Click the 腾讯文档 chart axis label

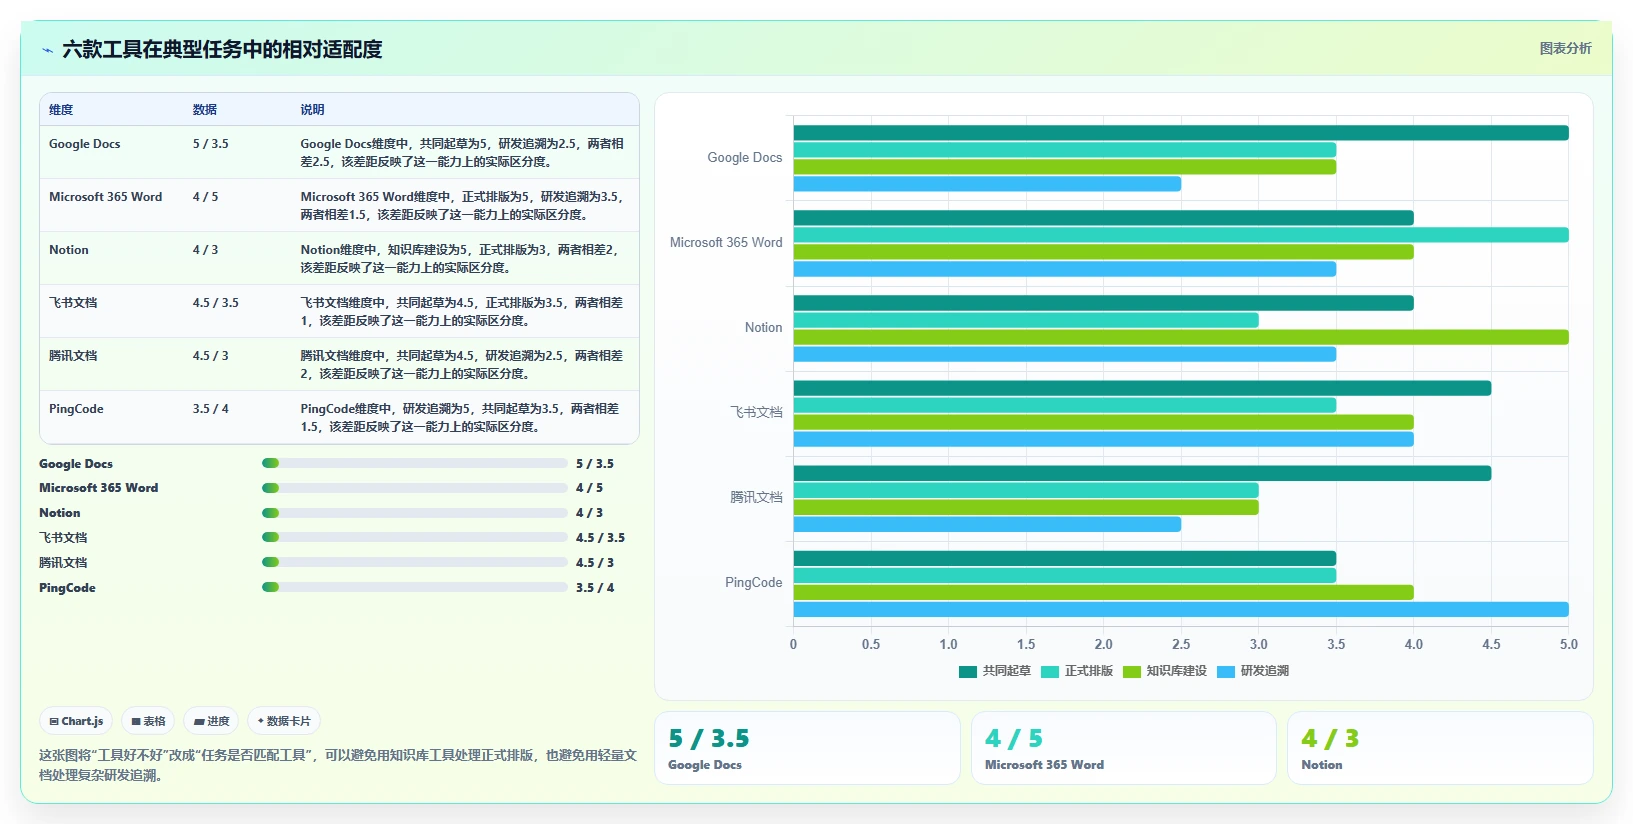point(757,497)
